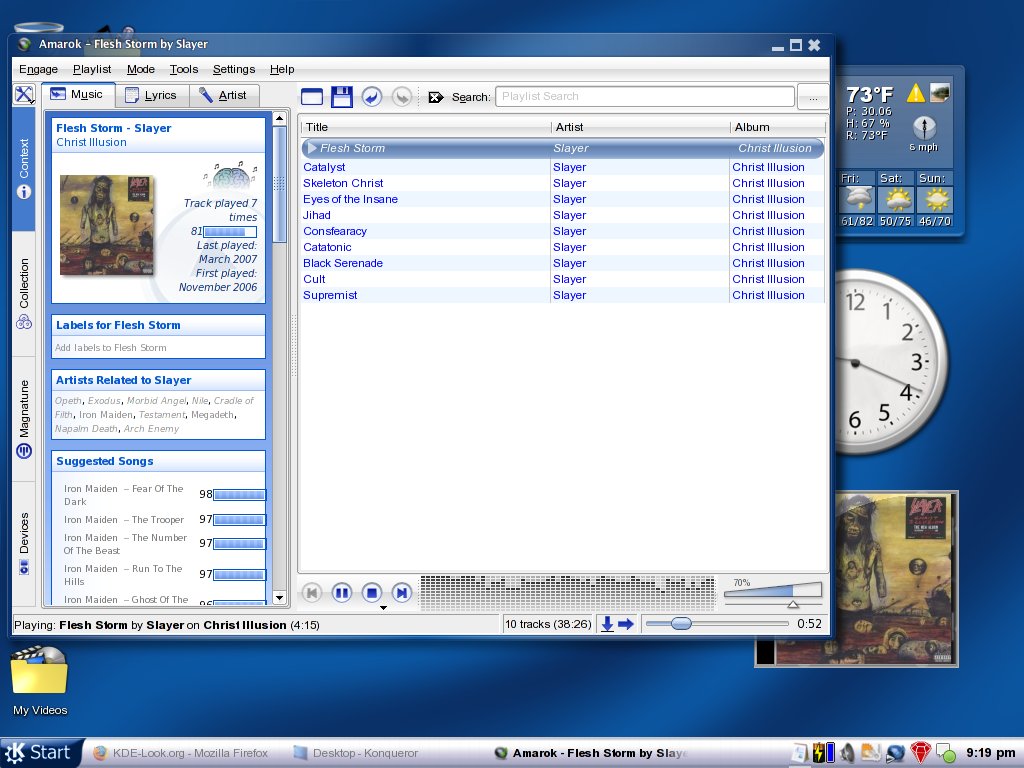This screenshot has width=1024, height=768.
Task: Select the Supremist track
Action: tap(562, 295)
